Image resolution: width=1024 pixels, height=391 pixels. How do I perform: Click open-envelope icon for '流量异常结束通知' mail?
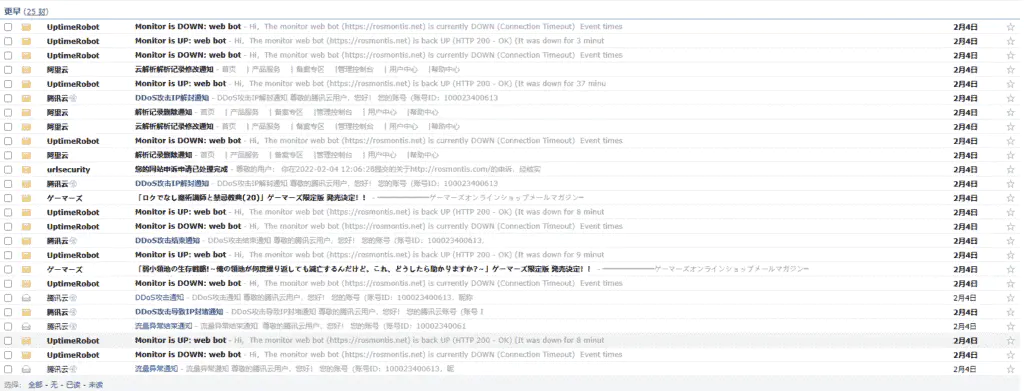tap(27, 326)
